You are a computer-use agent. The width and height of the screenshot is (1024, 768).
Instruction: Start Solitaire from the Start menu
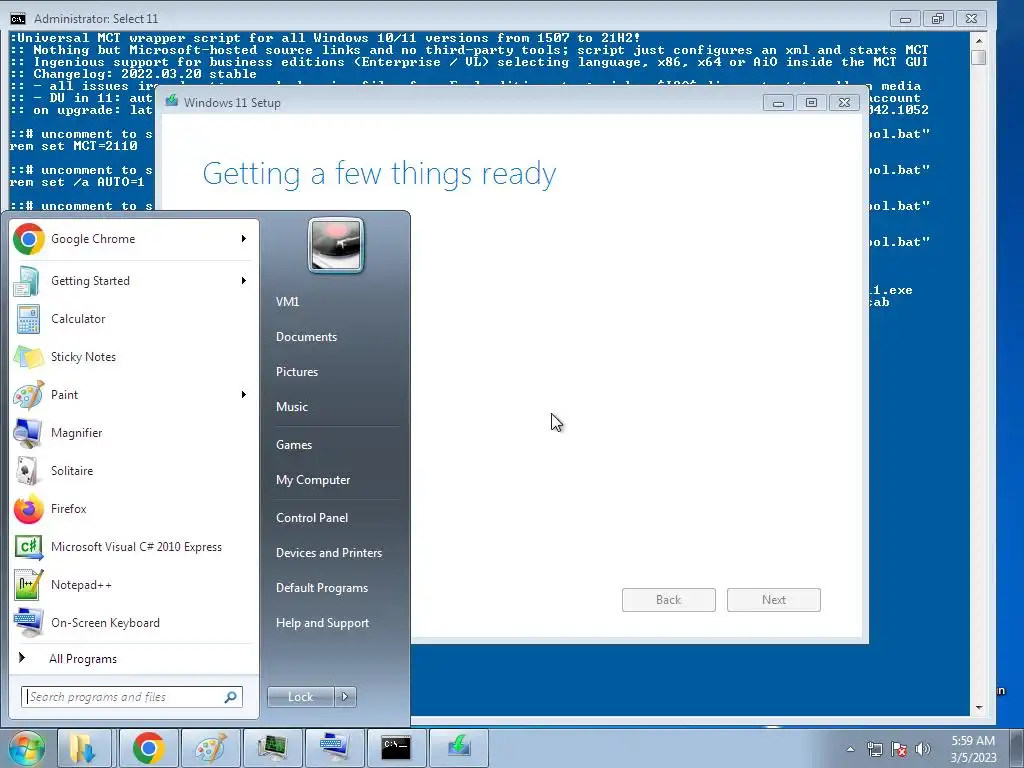pyautogui.click(x=133, y=470)
